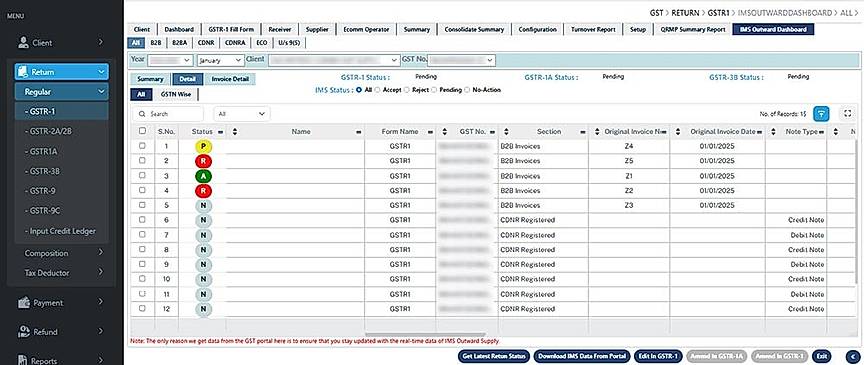Click search magnifier icon in grid
The height and width of the screenshot is (365, 864).
click(x=142, y=114)
